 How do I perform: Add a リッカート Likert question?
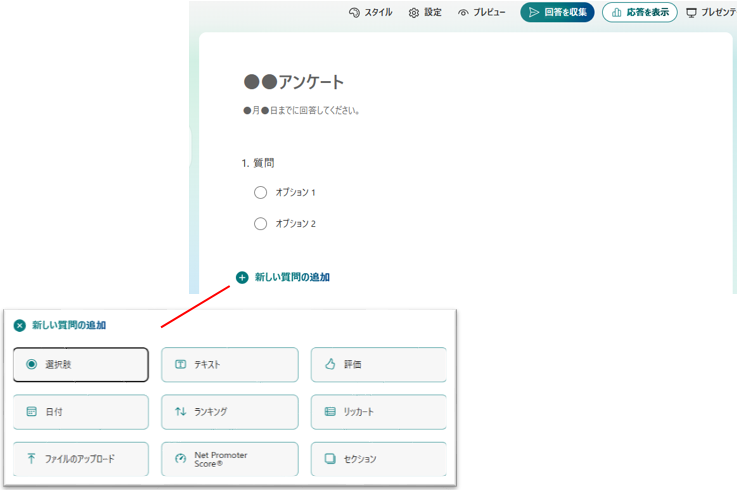(x=378, y=411)
